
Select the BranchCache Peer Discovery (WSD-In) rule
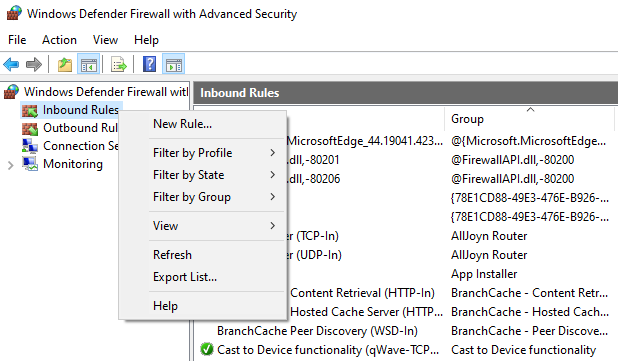coord(317,331)
